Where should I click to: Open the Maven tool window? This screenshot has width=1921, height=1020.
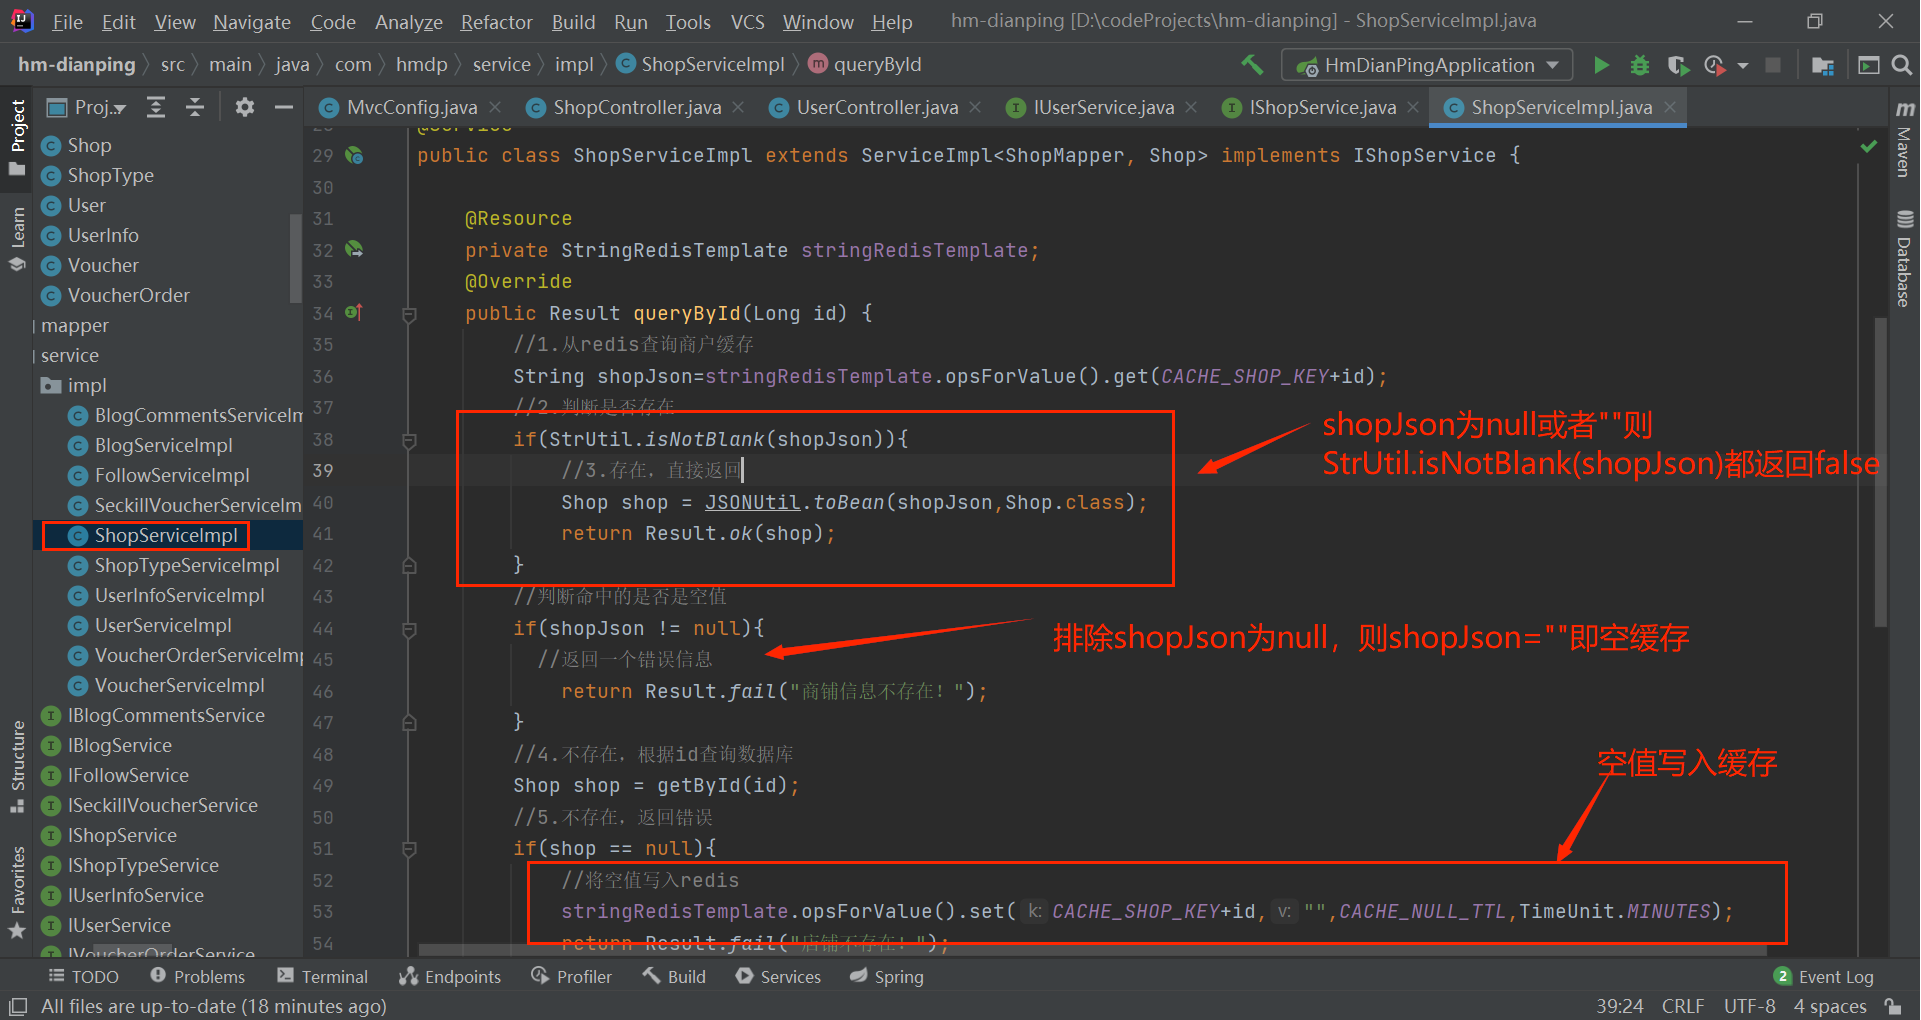[x=1905, y=140]
